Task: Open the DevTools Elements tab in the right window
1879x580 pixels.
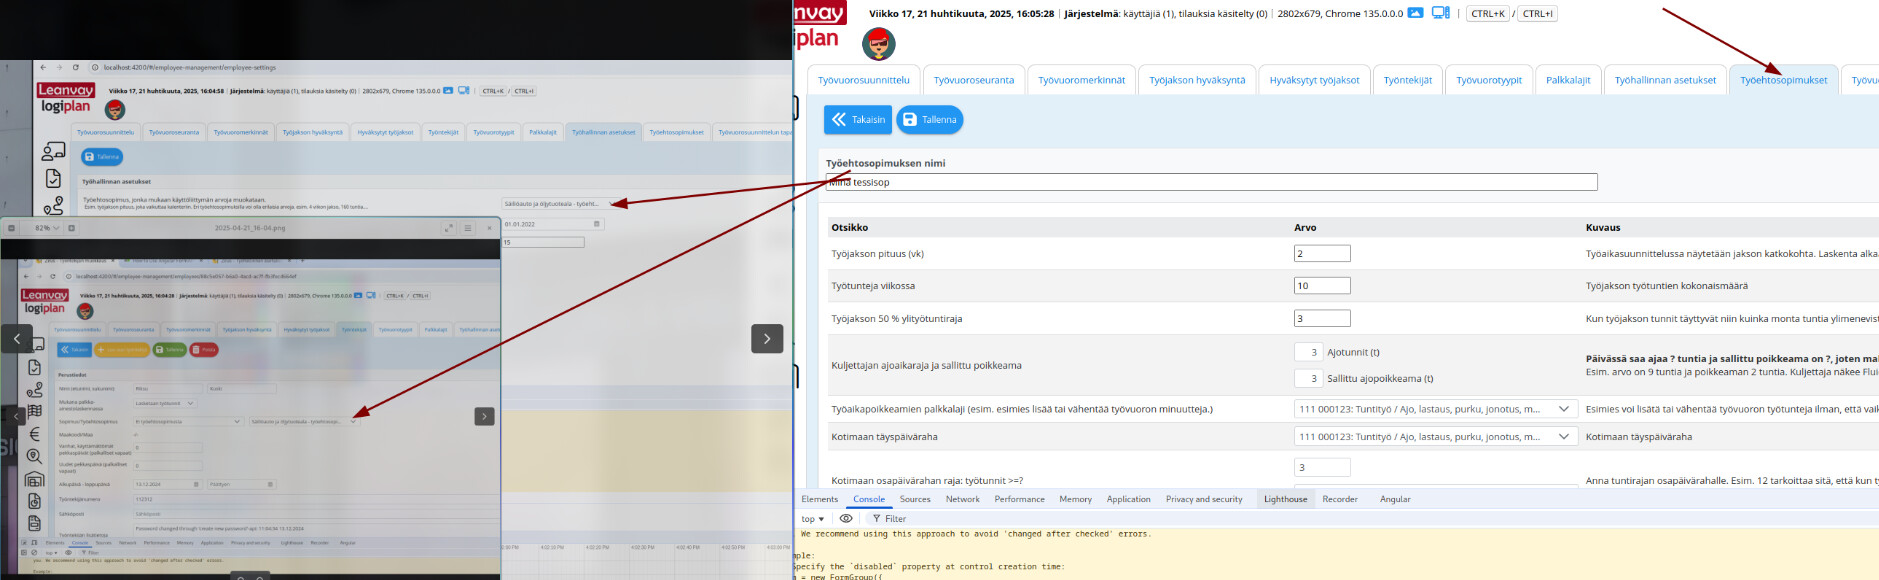Action: coord(819,499)
